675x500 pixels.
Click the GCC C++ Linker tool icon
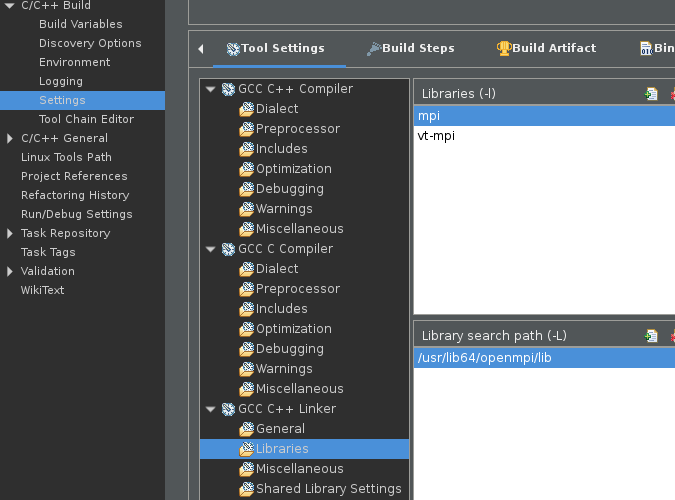[227, 409]
